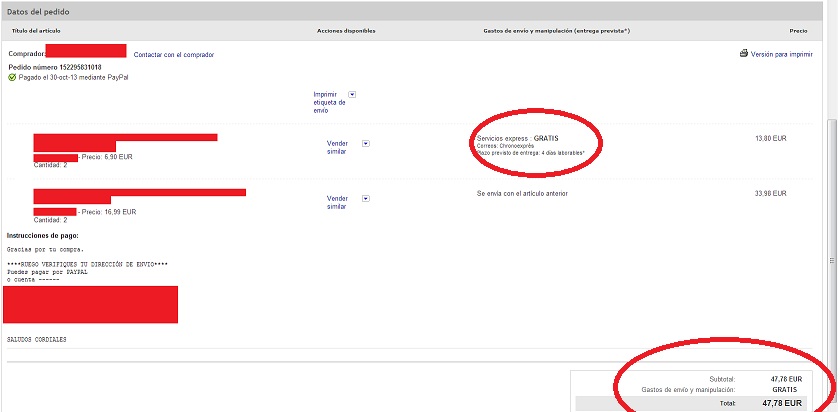Expand Vender similar dropdown for 33,98 EUR row
This screenshot has height=412, width=840.
pyautogui.click(x=365, y=198)
